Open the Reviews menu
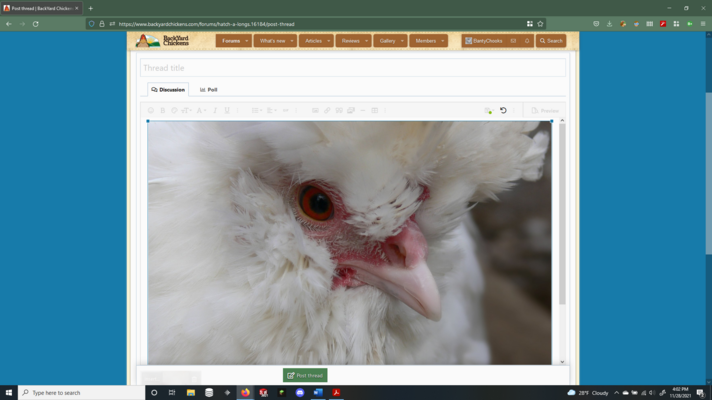The height and width of the screenshot is (400, 712). tap(350, 41)
